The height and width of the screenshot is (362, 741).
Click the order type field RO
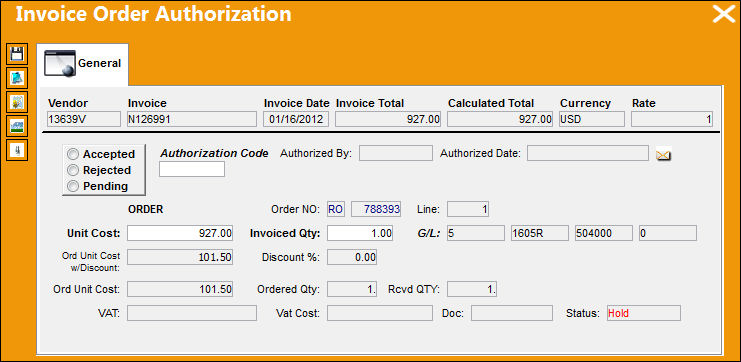(336, 209)
